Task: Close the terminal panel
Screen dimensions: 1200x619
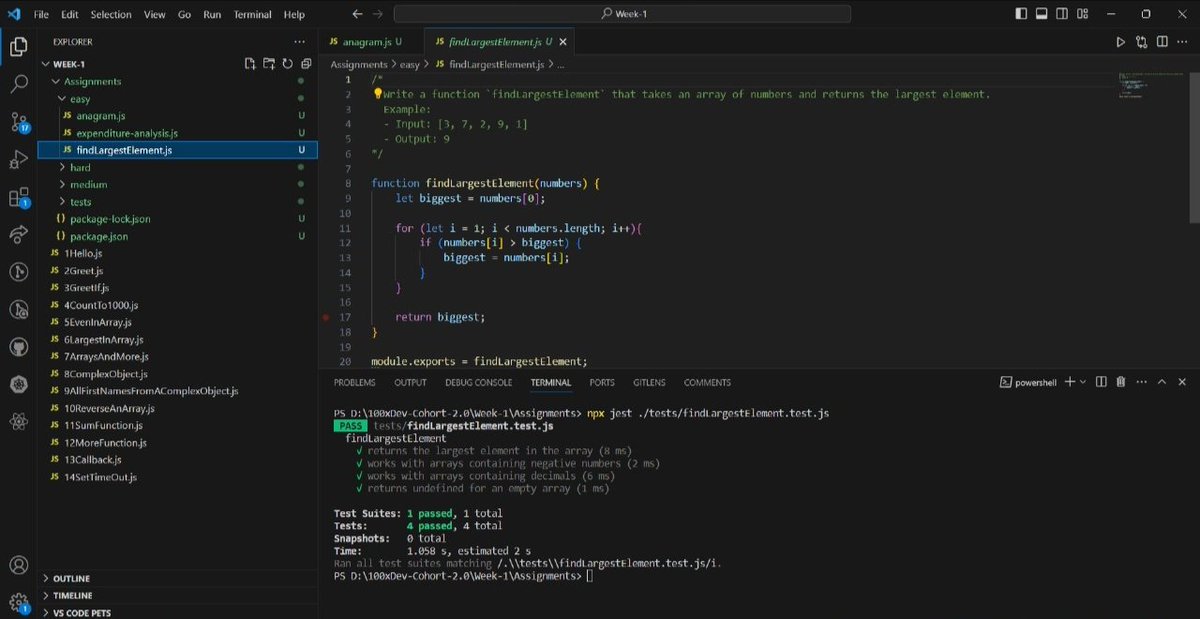Action: (1183, 382)
